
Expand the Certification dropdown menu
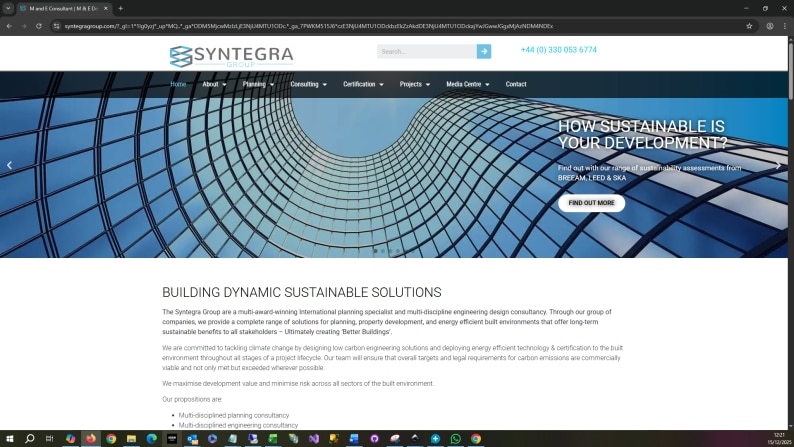pyautogui.click(x=363, y=85)
